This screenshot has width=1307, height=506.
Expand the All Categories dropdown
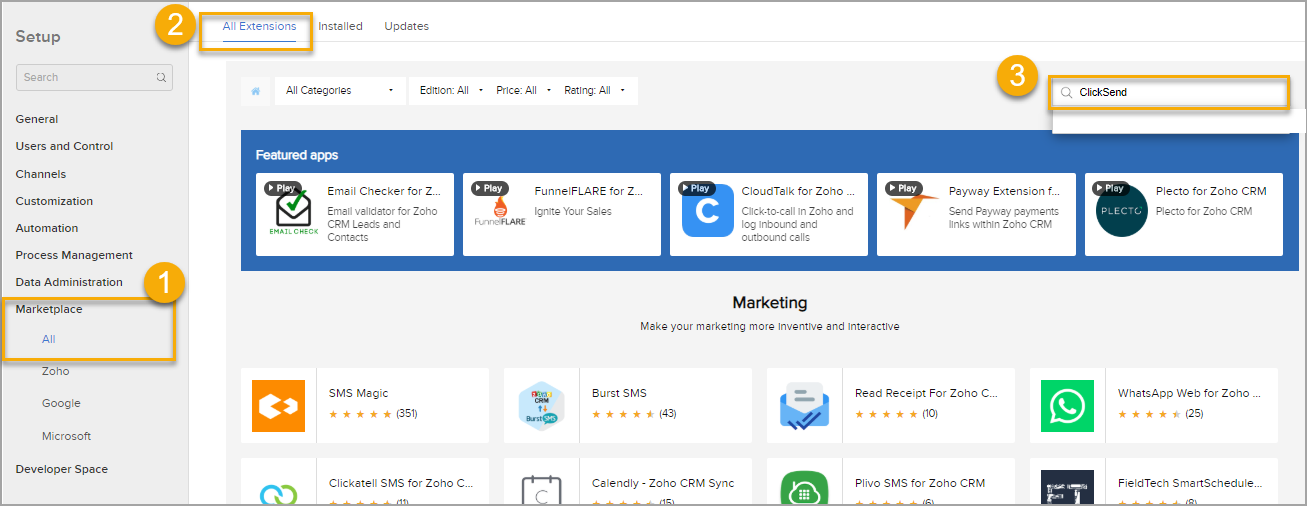click(340, 91)
